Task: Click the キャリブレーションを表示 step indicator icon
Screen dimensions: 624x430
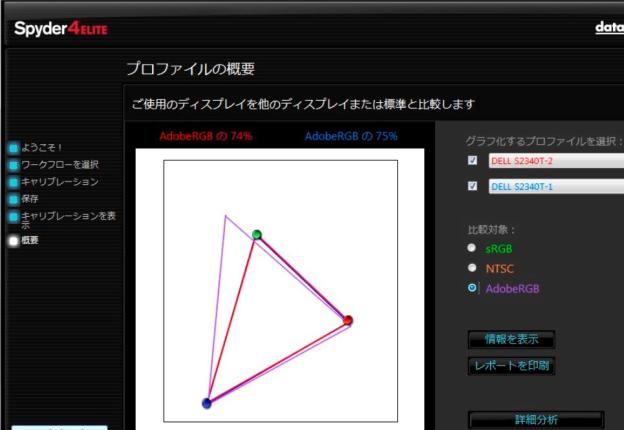Action: (x=14, y=217)
